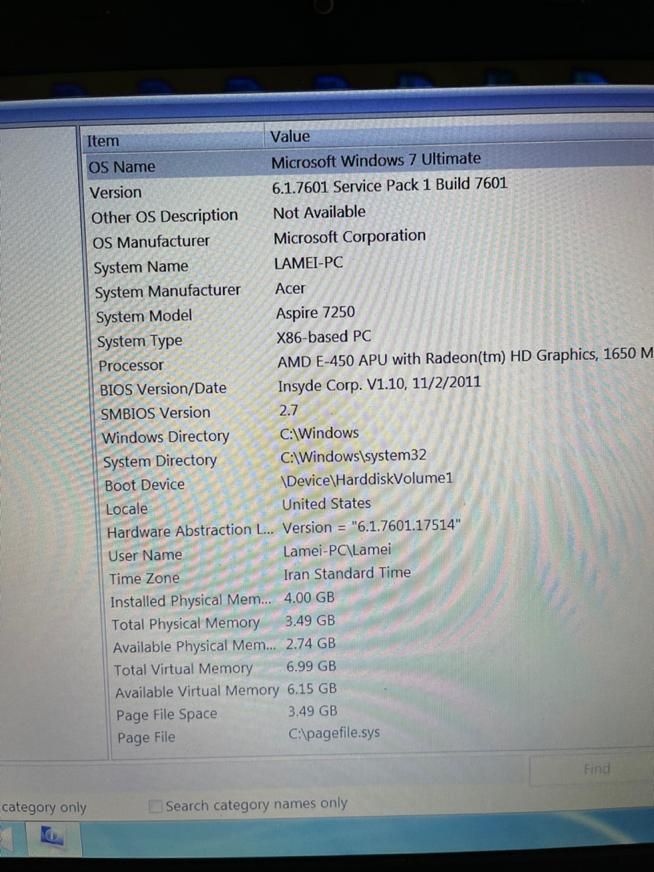Click the Not Available value
The width and height of the screenshot is (654, 872).
click(x=319, y=212)
